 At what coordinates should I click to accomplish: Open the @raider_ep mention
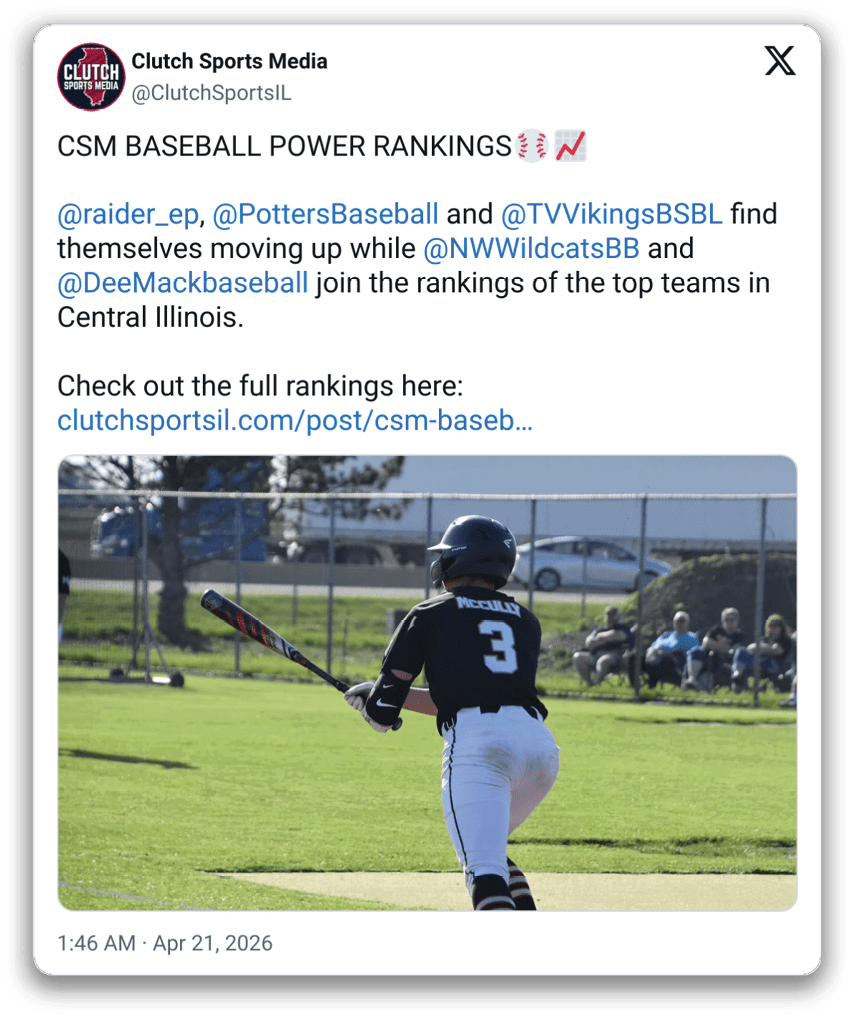coord(128,214)
